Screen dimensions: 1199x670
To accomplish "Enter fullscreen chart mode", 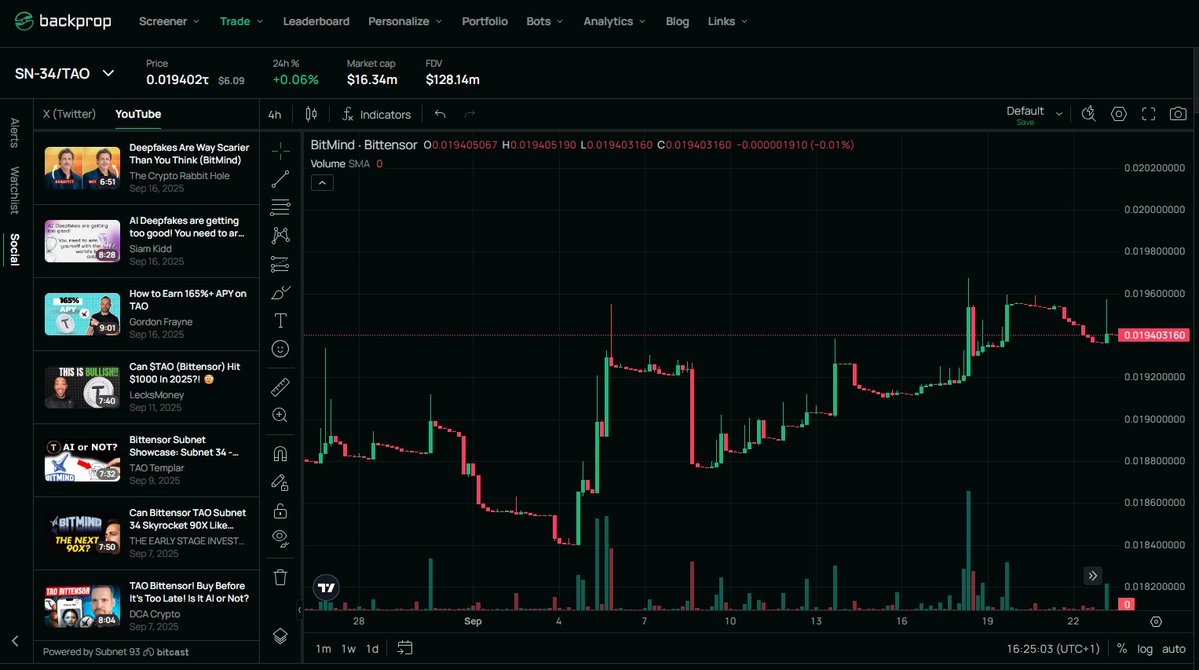I will pos(1149,114).
